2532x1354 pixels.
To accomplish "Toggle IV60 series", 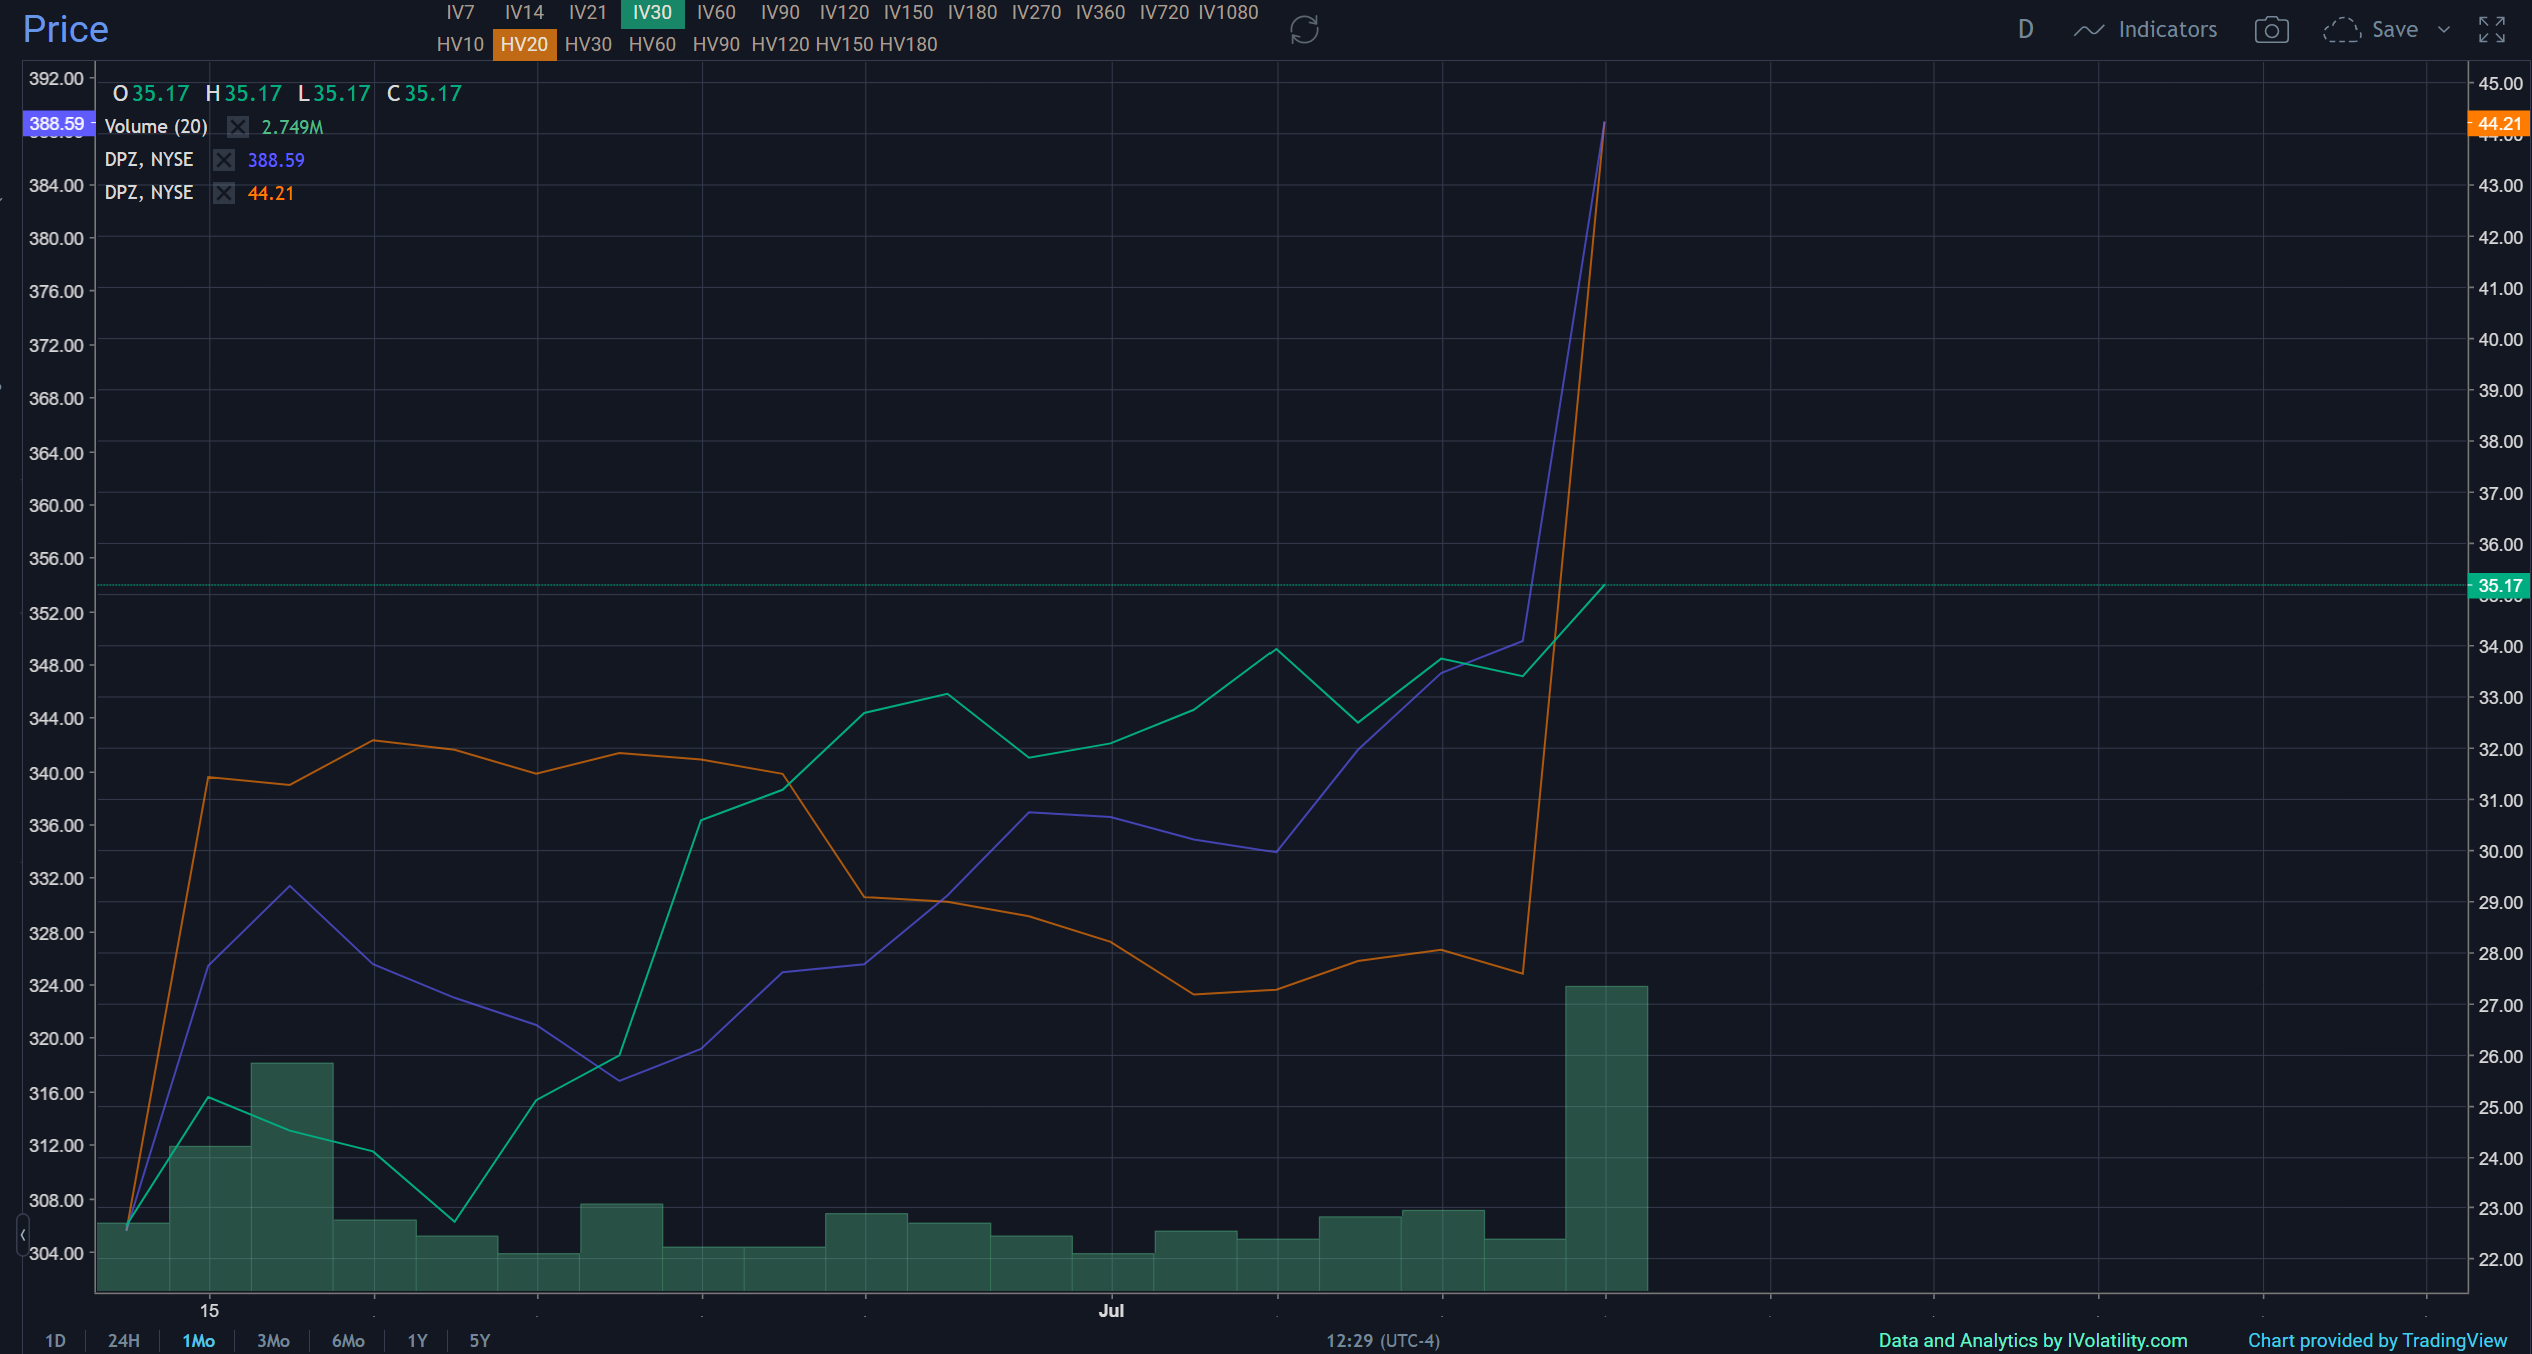I will [x=716, y=12].
